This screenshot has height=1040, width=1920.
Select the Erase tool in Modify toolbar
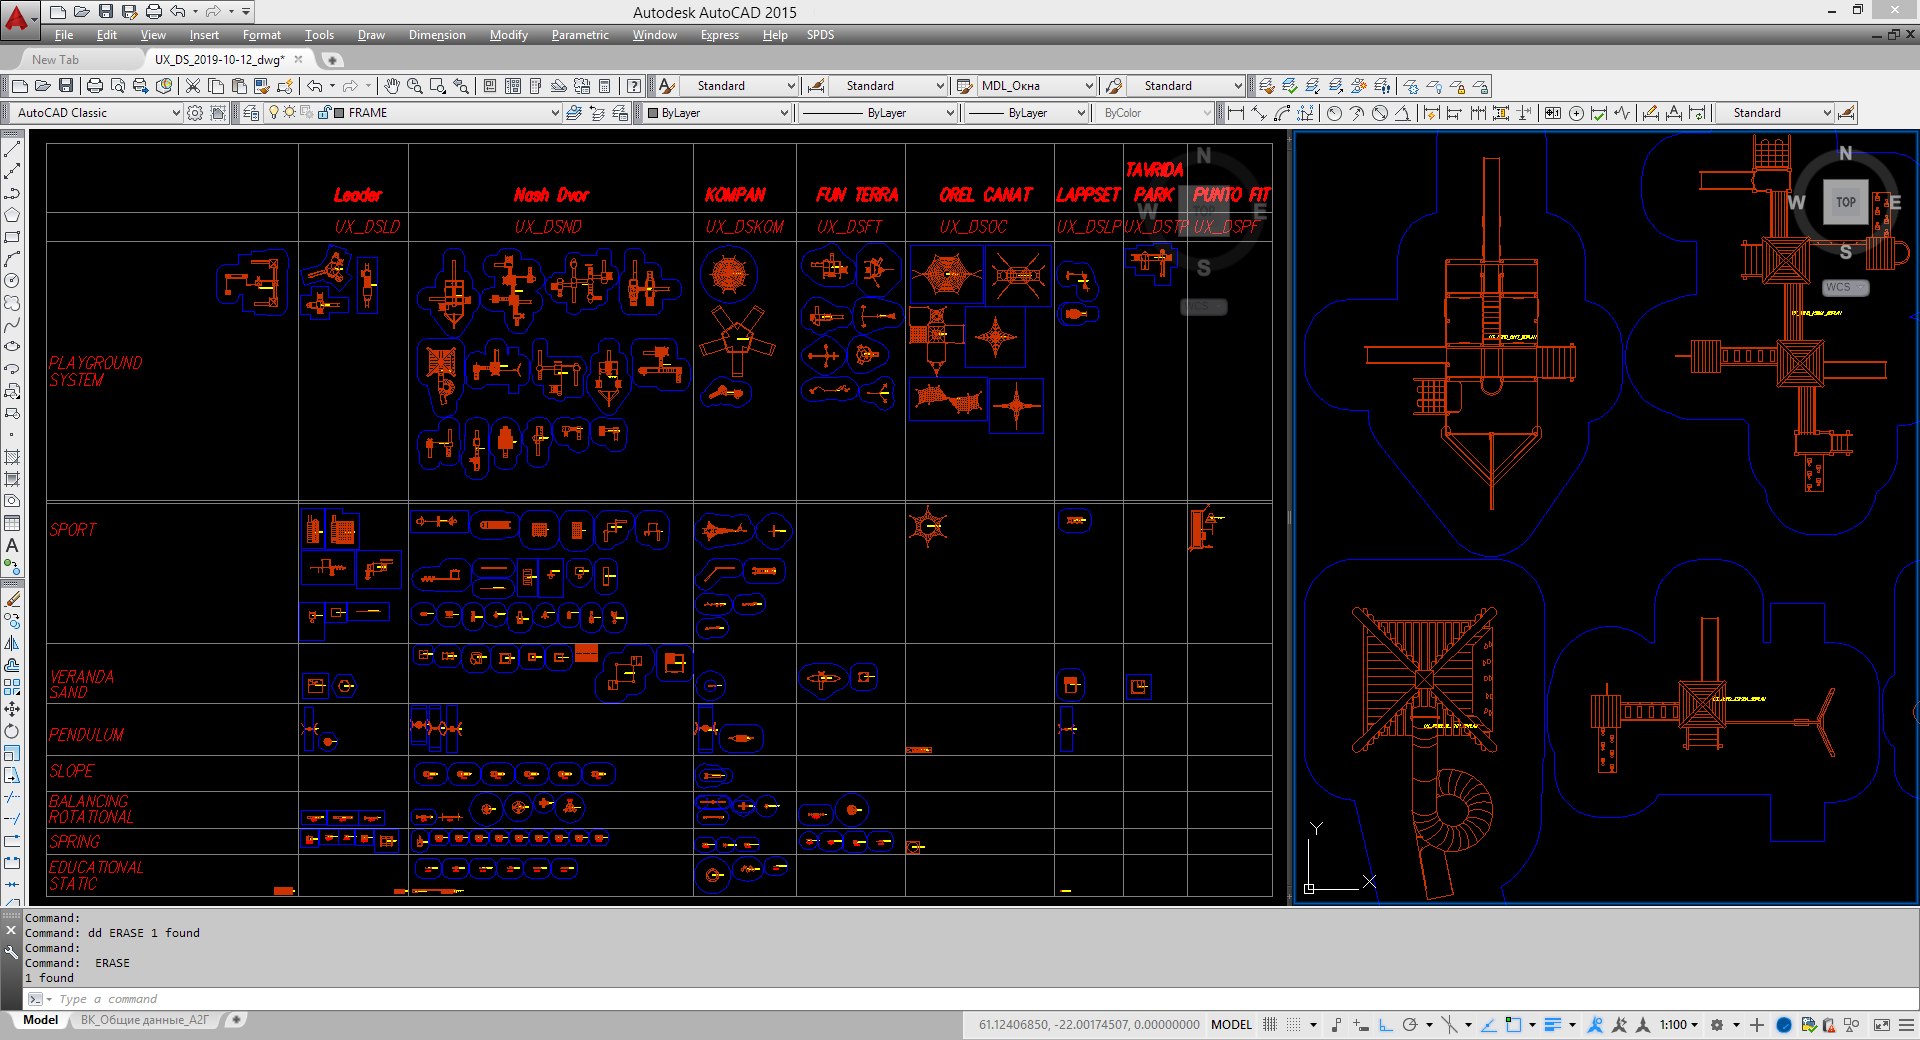click(x=12, y=599)
